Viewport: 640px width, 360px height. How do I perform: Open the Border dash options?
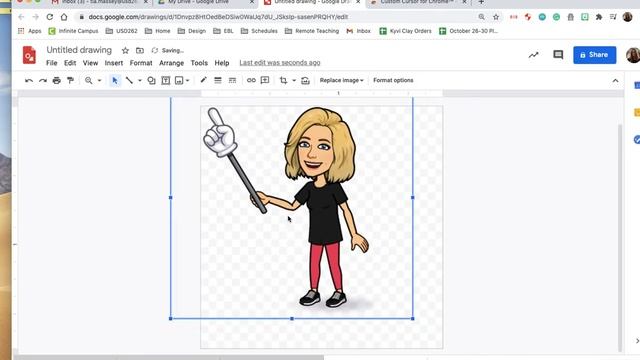(x=232, y=80)
